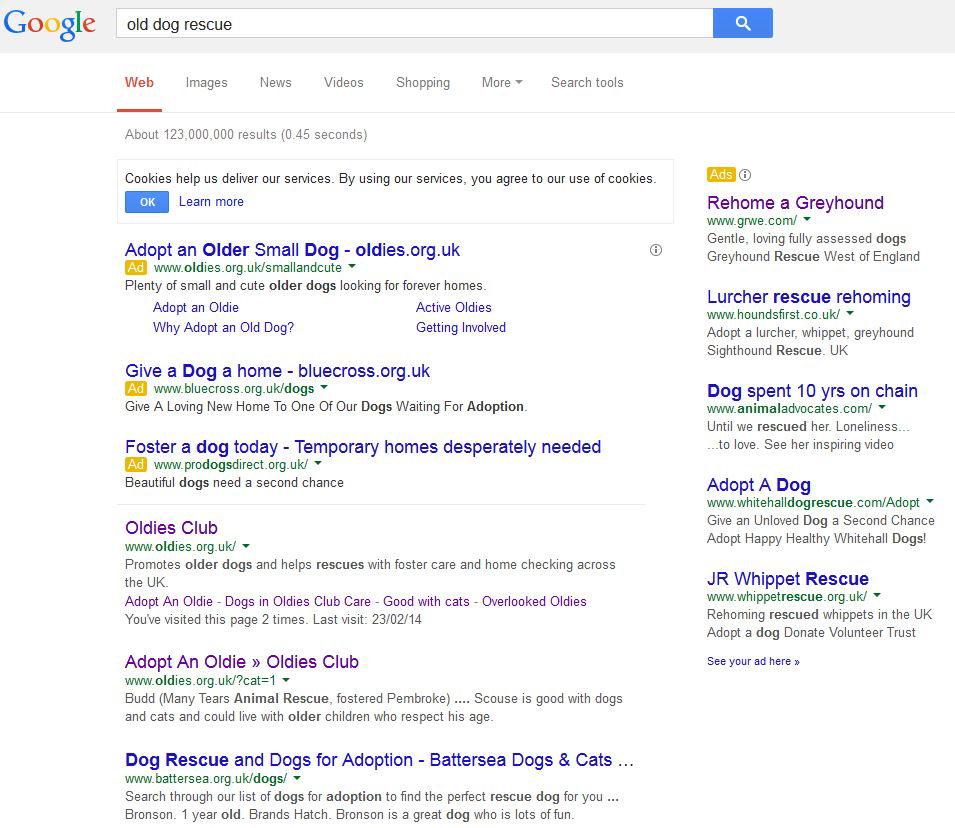Image resolution: width=955 pixels, height=828 pixels.
Task: Click the Google logo
Action: pos(50,24)
